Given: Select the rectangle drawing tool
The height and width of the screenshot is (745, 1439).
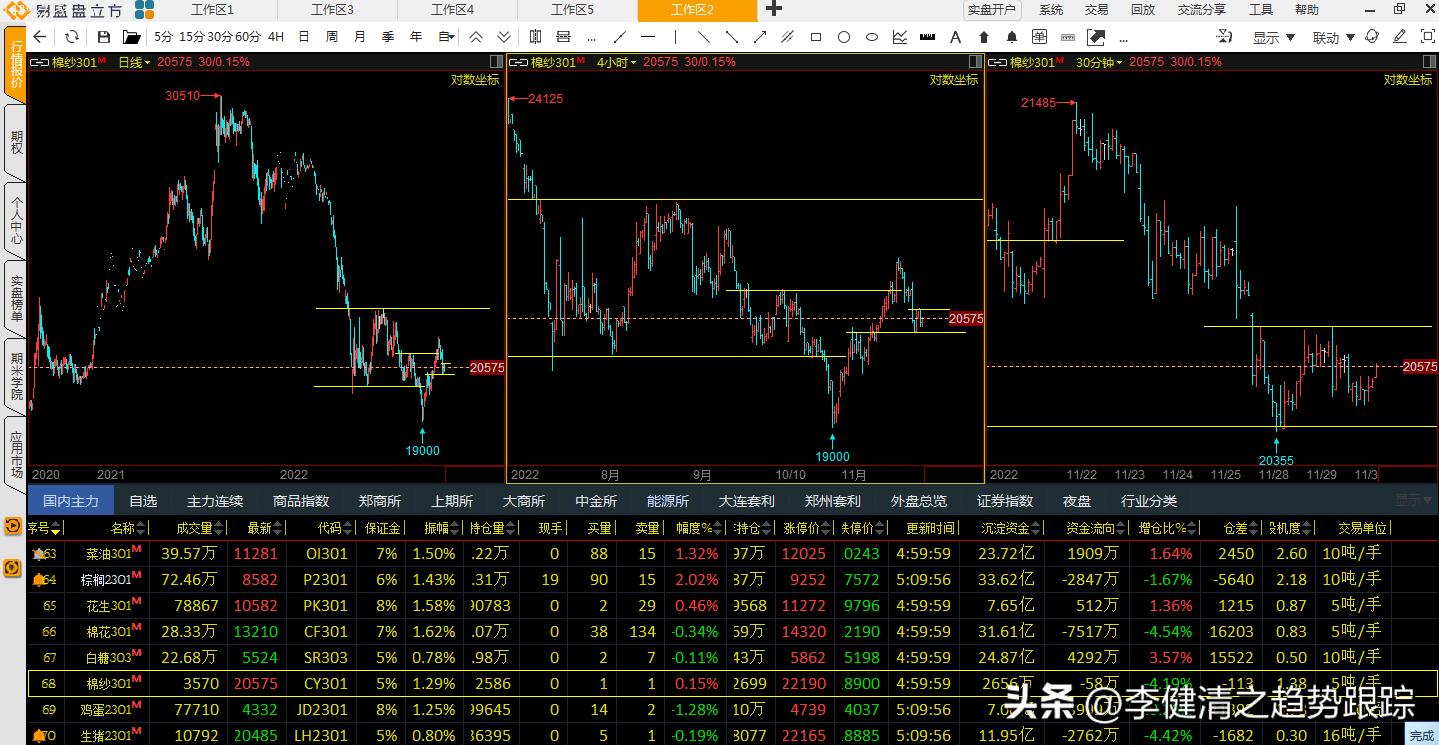Looking at the screenshot, I should click(x=816, y=37).
